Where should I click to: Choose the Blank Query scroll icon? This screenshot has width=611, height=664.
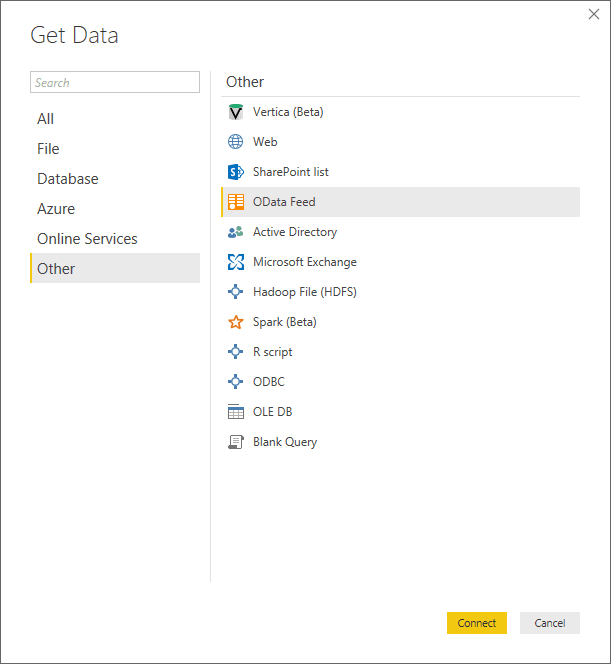click(235, 442)
